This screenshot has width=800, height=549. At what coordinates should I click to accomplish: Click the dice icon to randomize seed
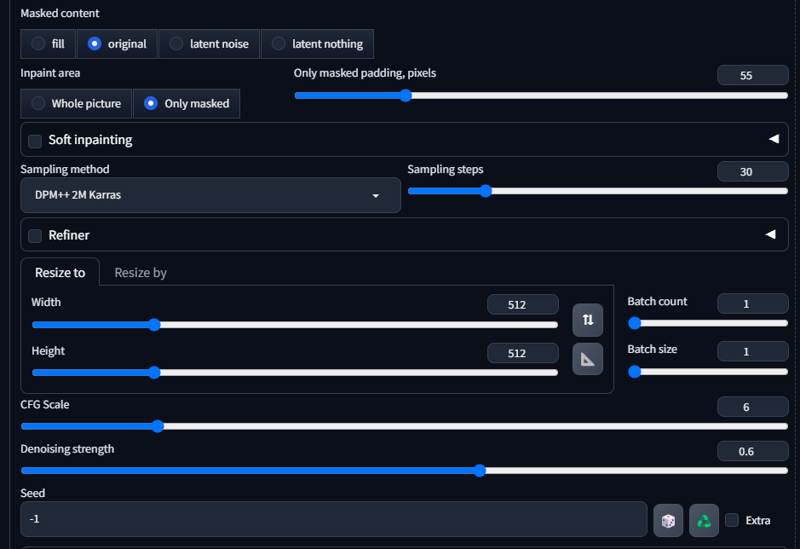tap(668, 520)
